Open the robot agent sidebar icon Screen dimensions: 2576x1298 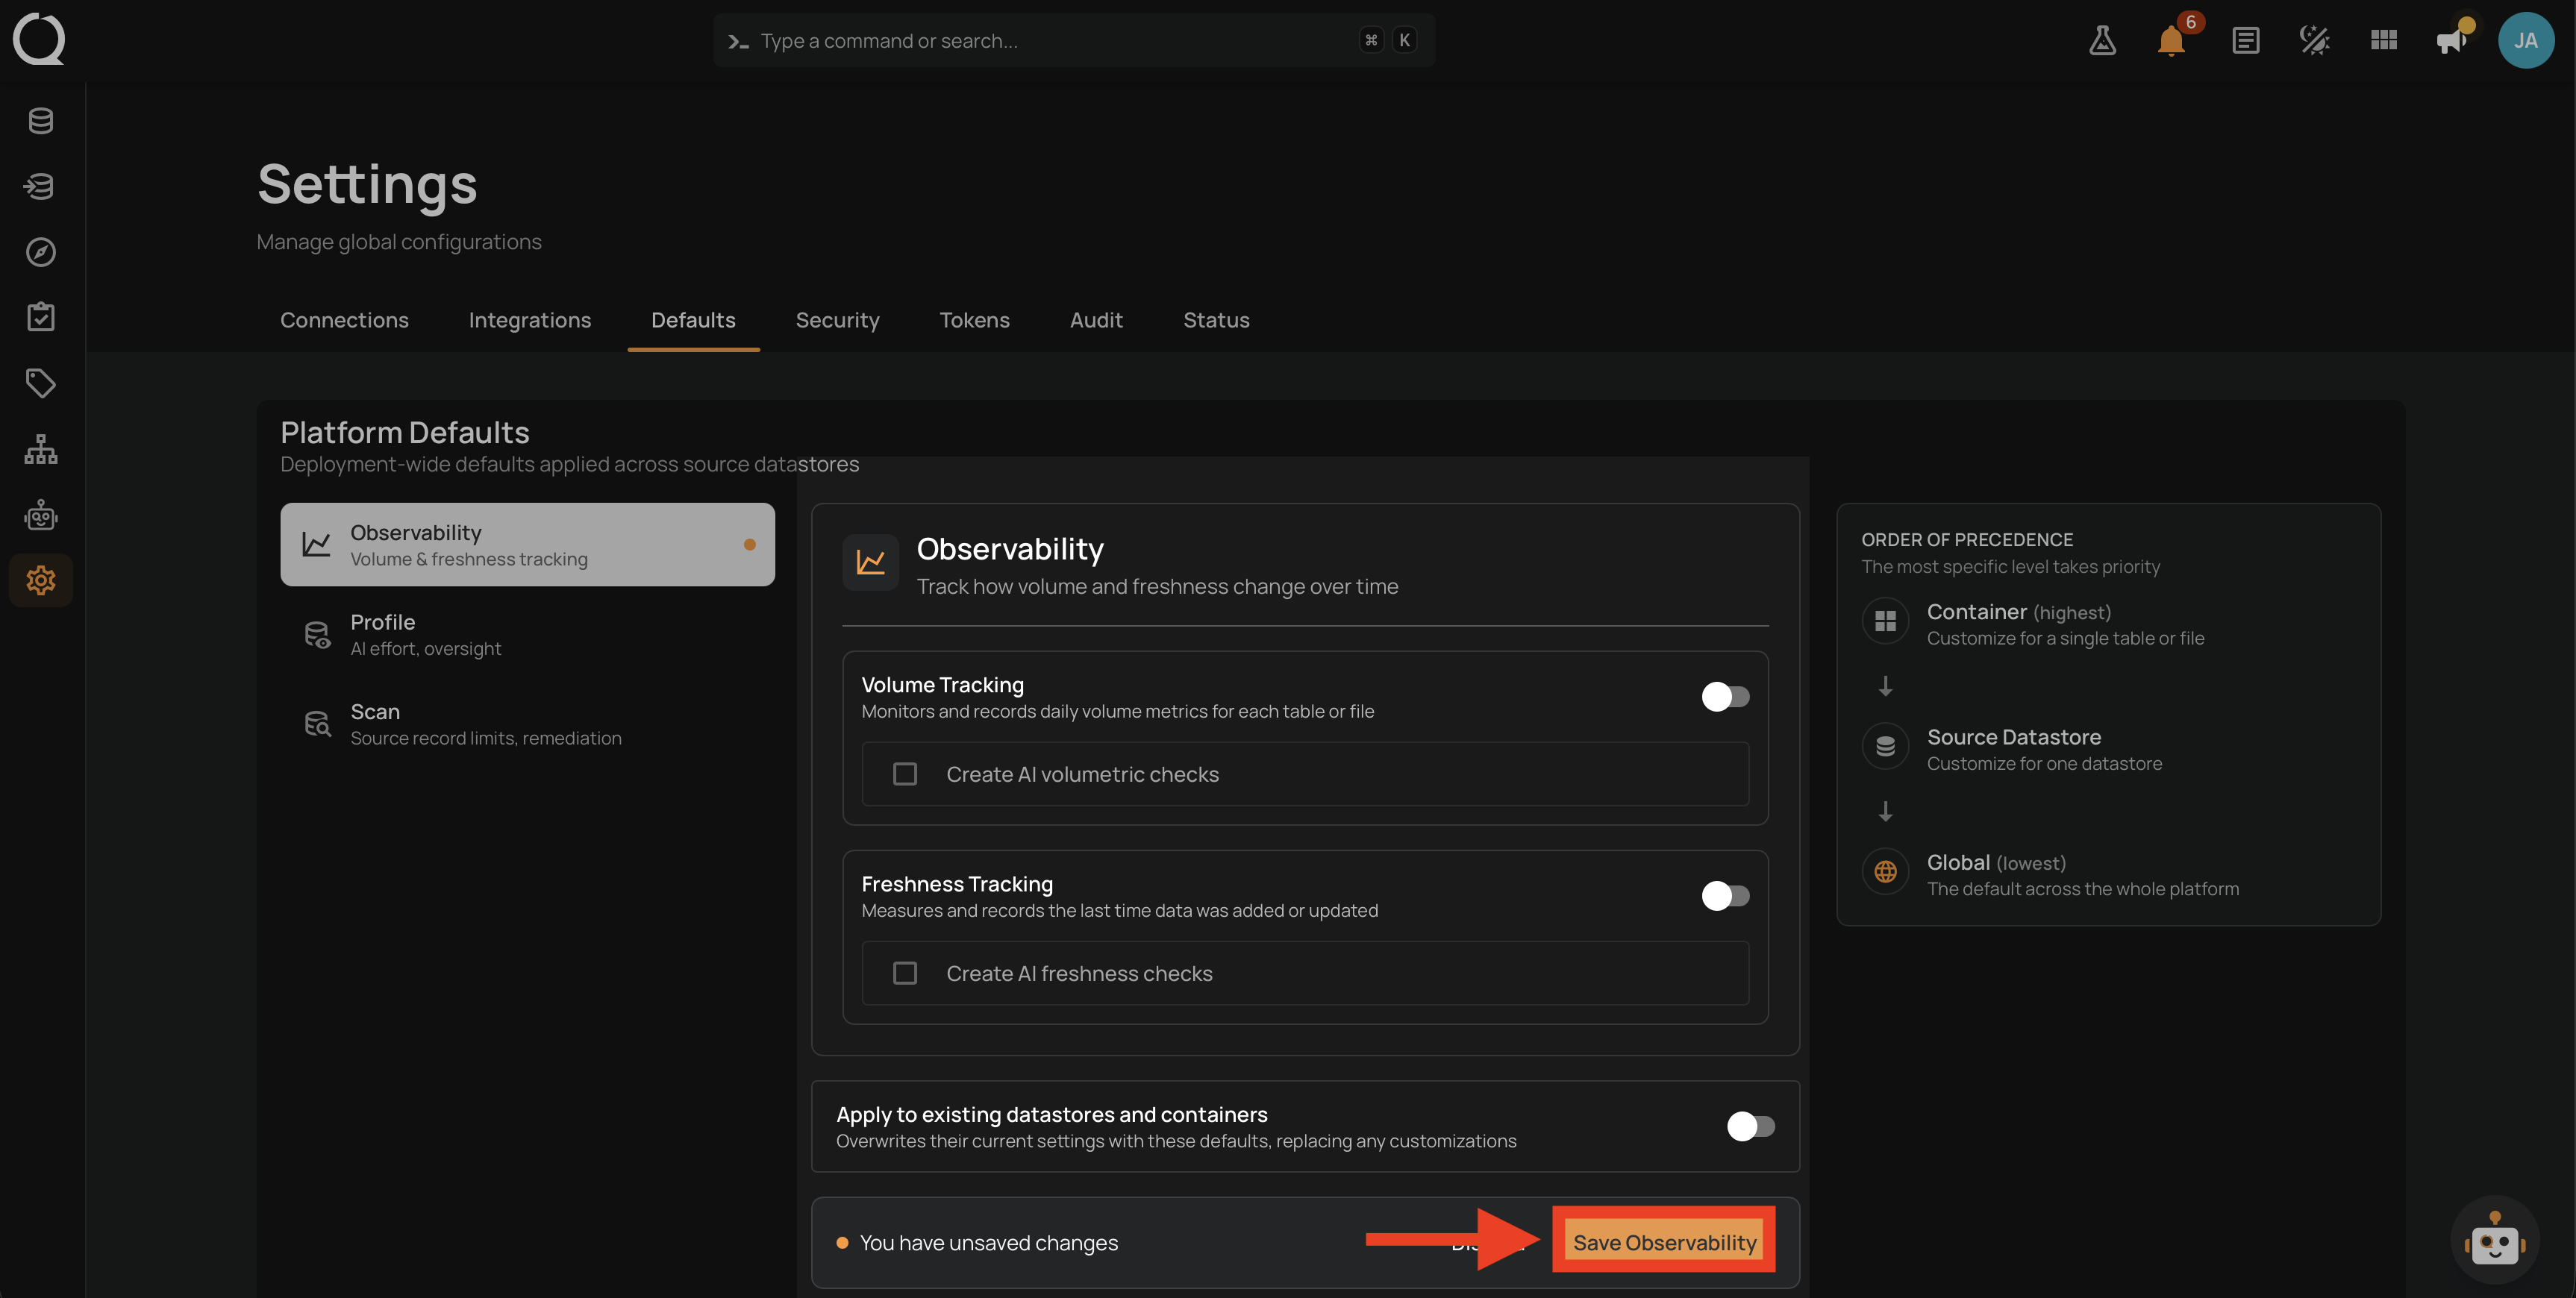41,515
